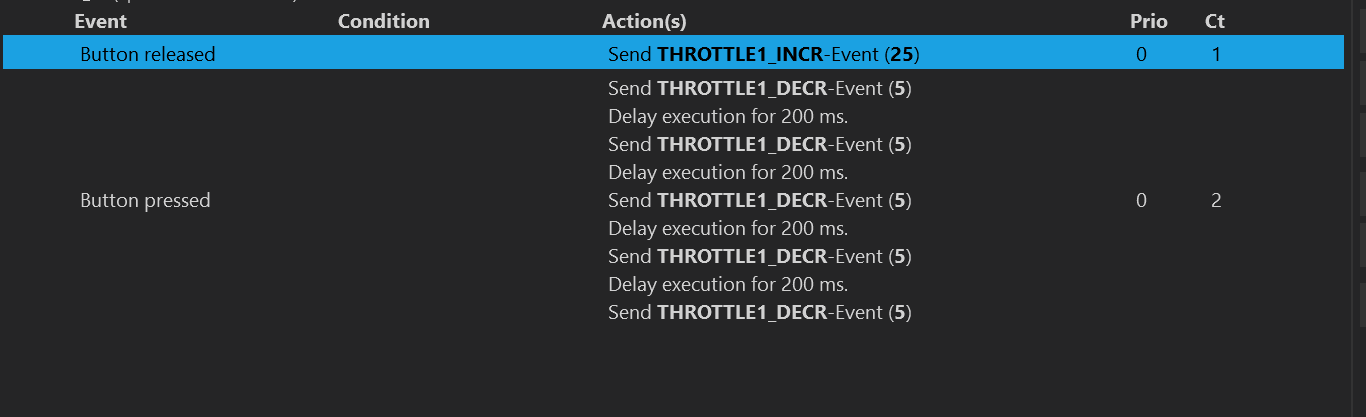Click the third THROTTLE1_DECR-Event action line

[x=759, y=200]
